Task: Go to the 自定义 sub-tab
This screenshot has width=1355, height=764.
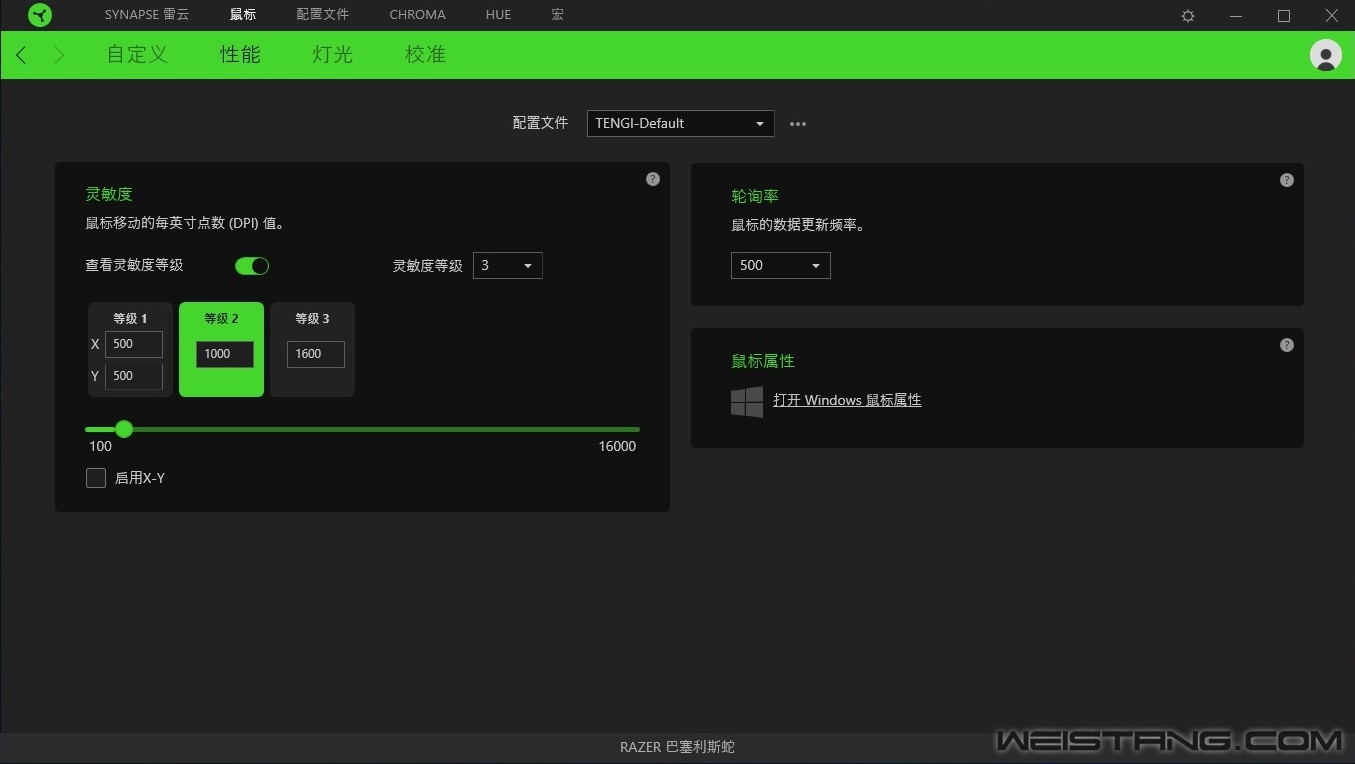Action: 137,55
